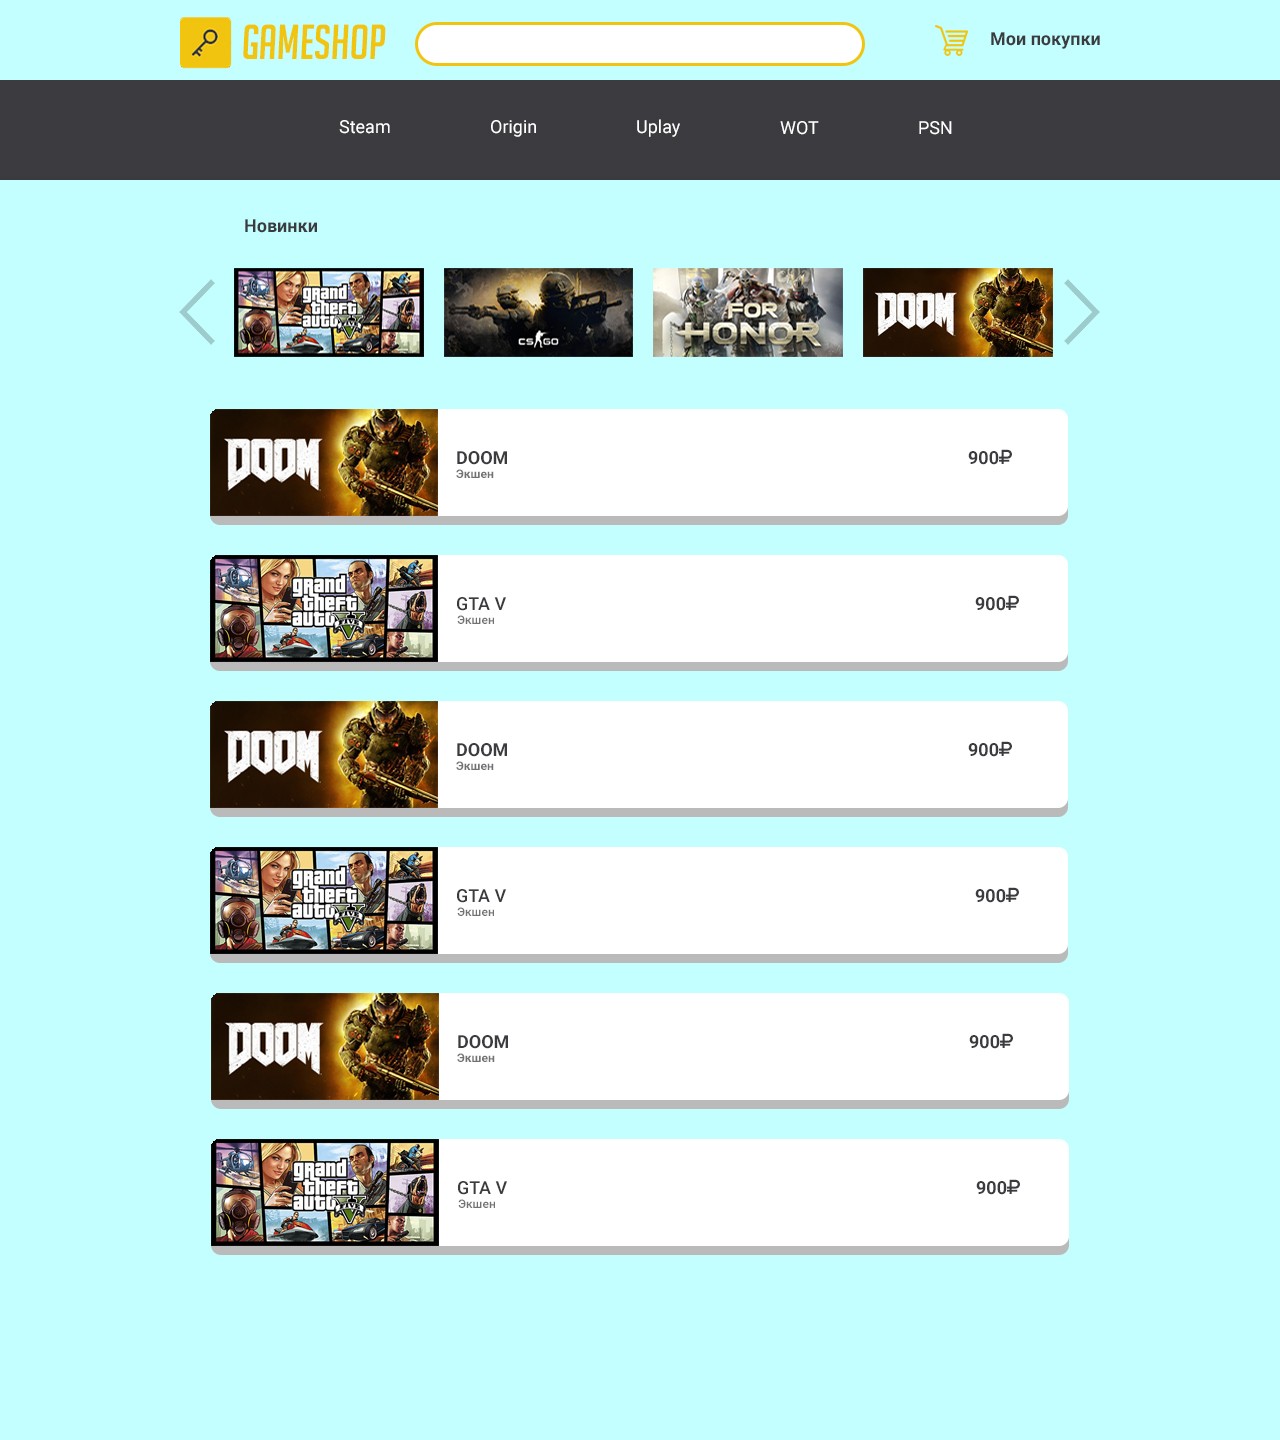The height and width of the screenshot is (1440, 1280).
Task: Click the 900₽ price of the first GTA V listing
Action: click(997, 604)
